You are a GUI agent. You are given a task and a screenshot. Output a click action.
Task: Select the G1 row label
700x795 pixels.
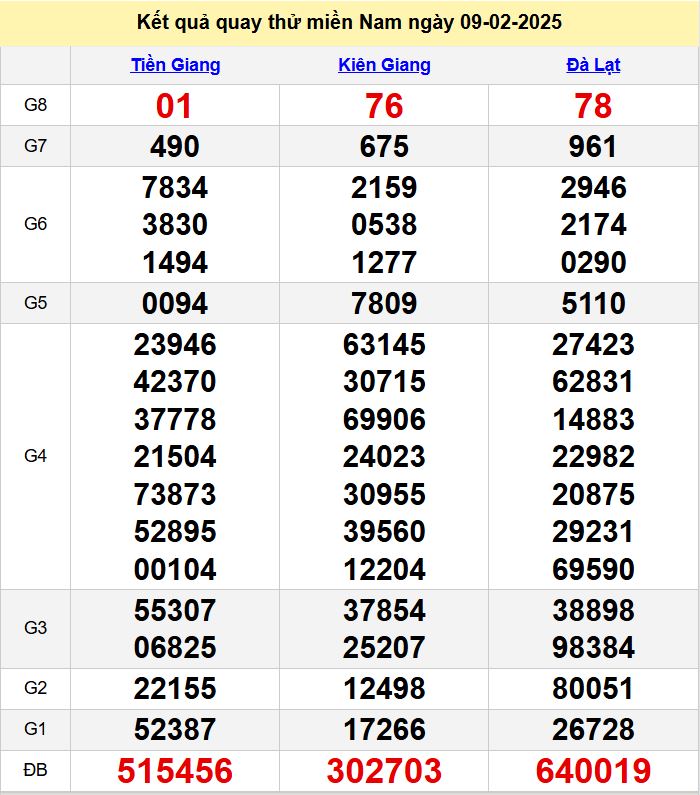(35, 729)
